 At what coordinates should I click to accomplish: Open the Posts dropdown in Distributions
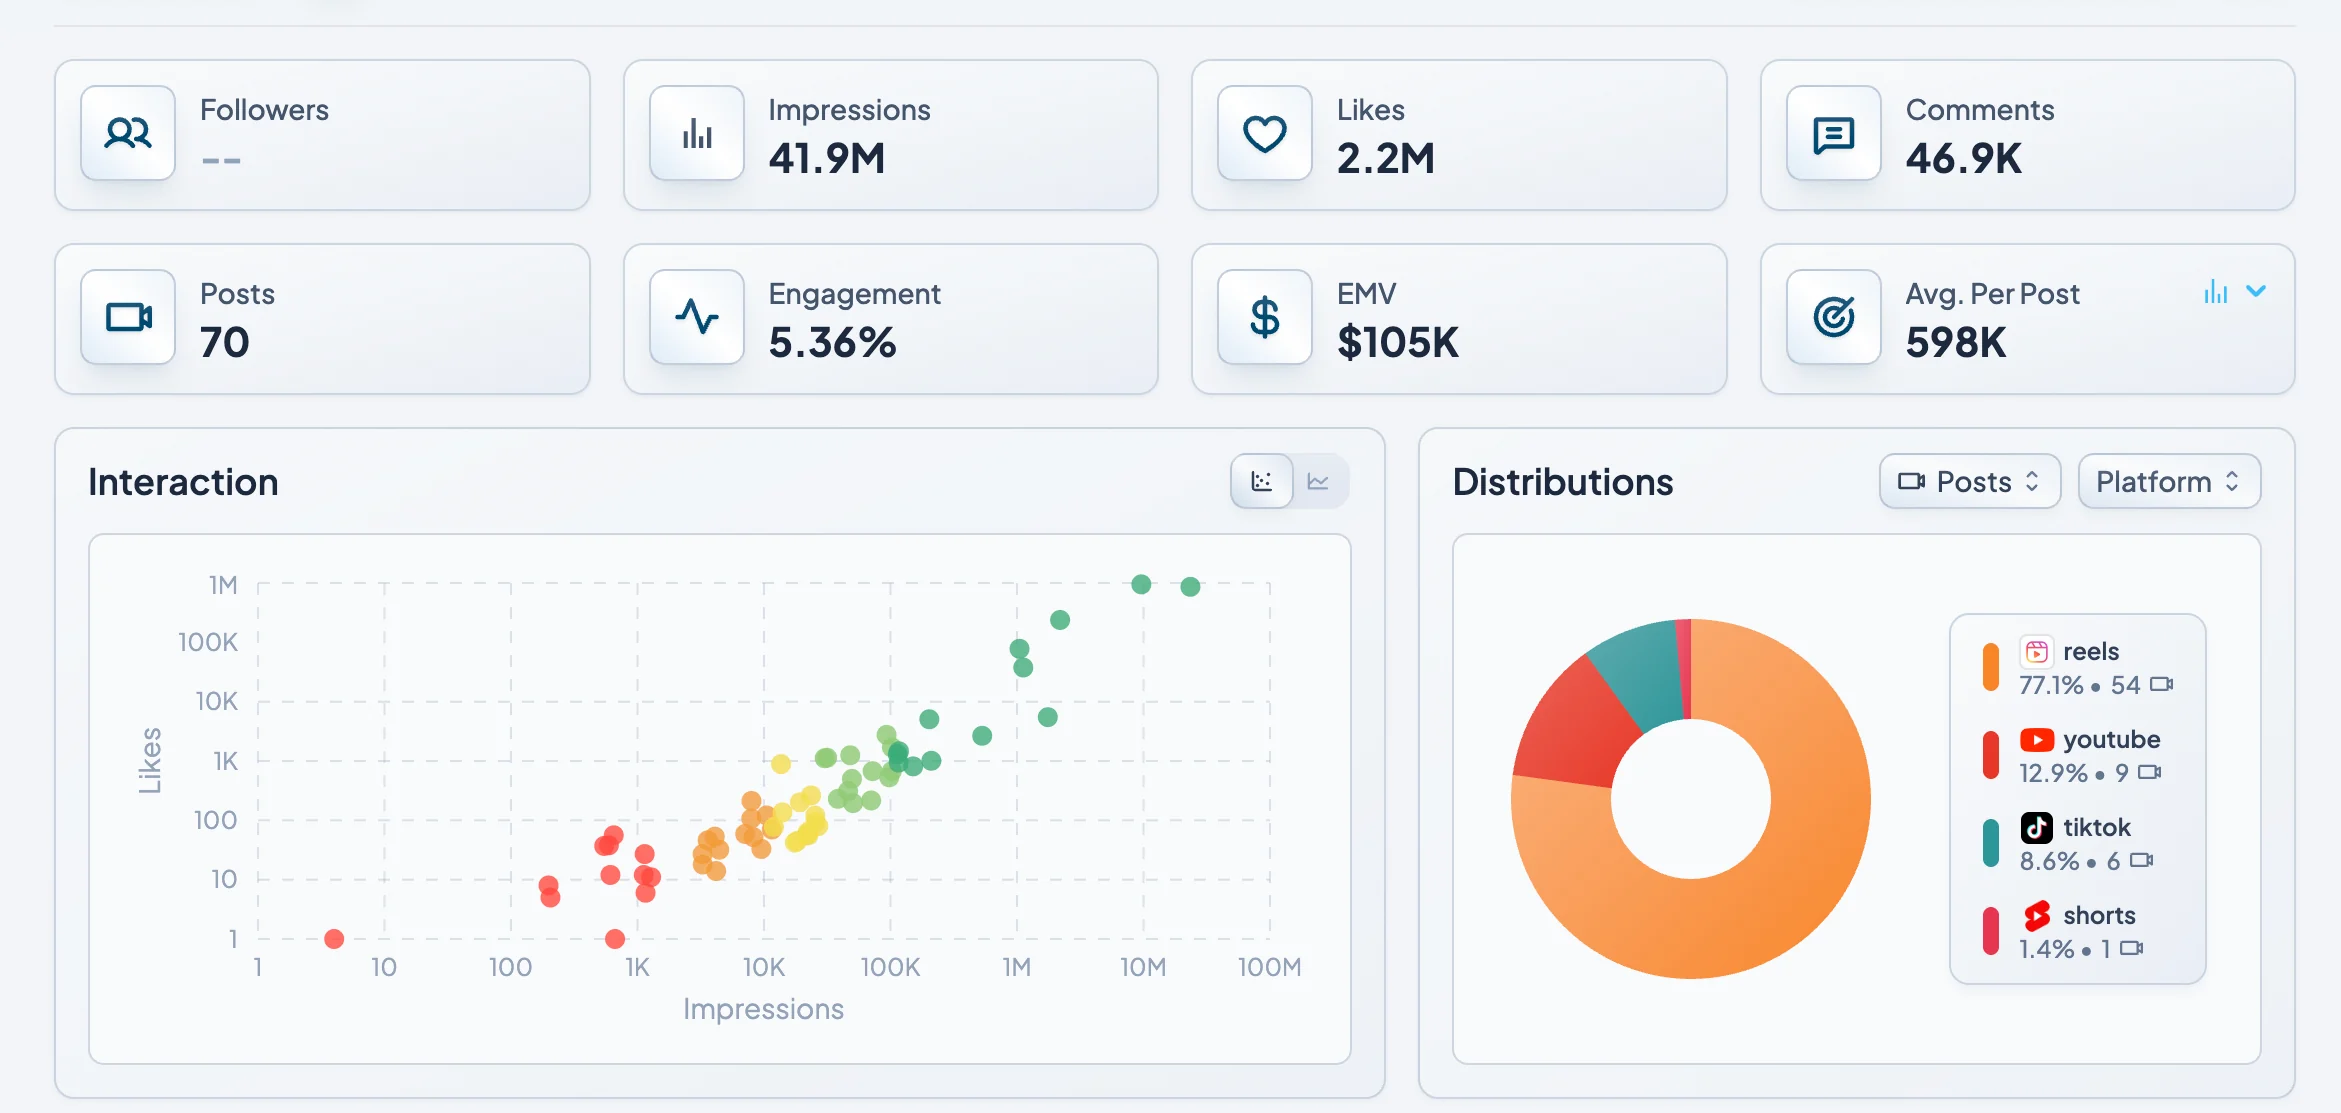pos(1970,482)
